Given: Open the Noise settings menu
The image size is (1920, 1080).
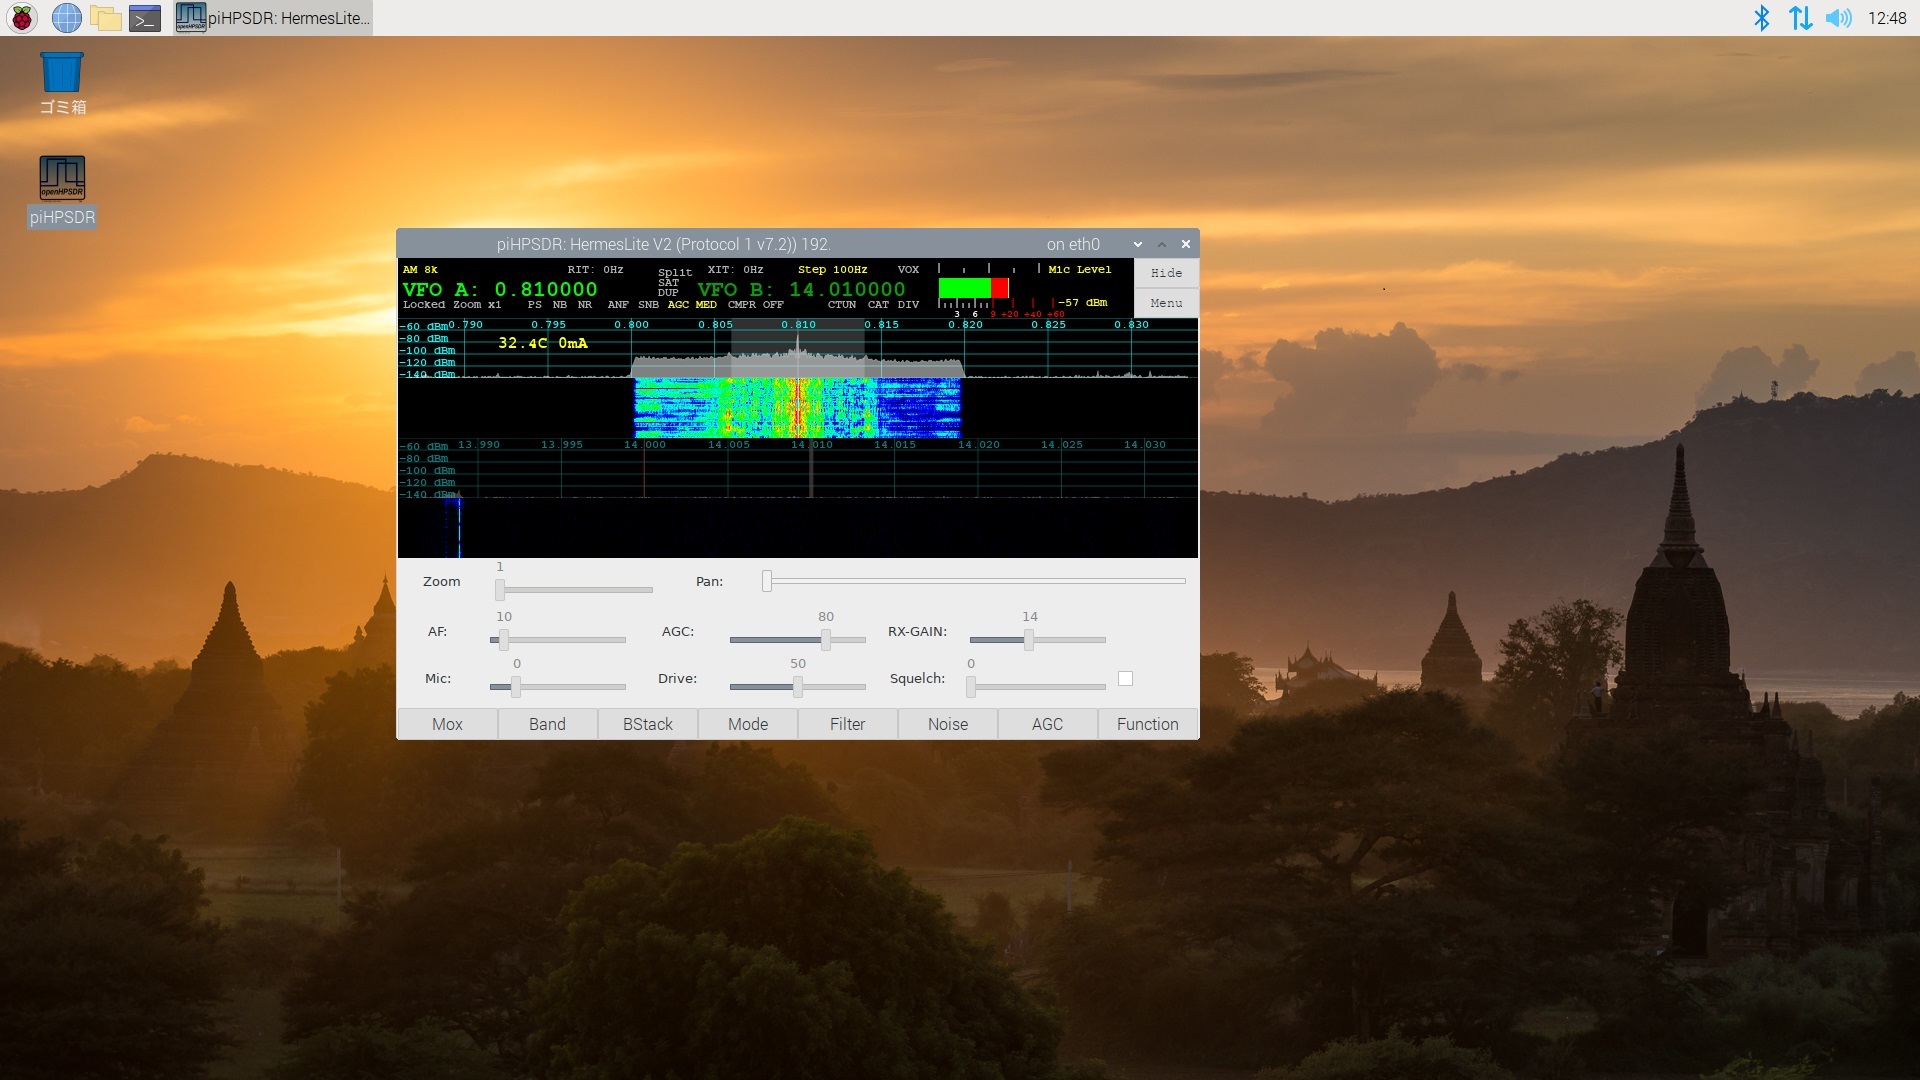Looking at the screenshot, I should click(947, 724).
